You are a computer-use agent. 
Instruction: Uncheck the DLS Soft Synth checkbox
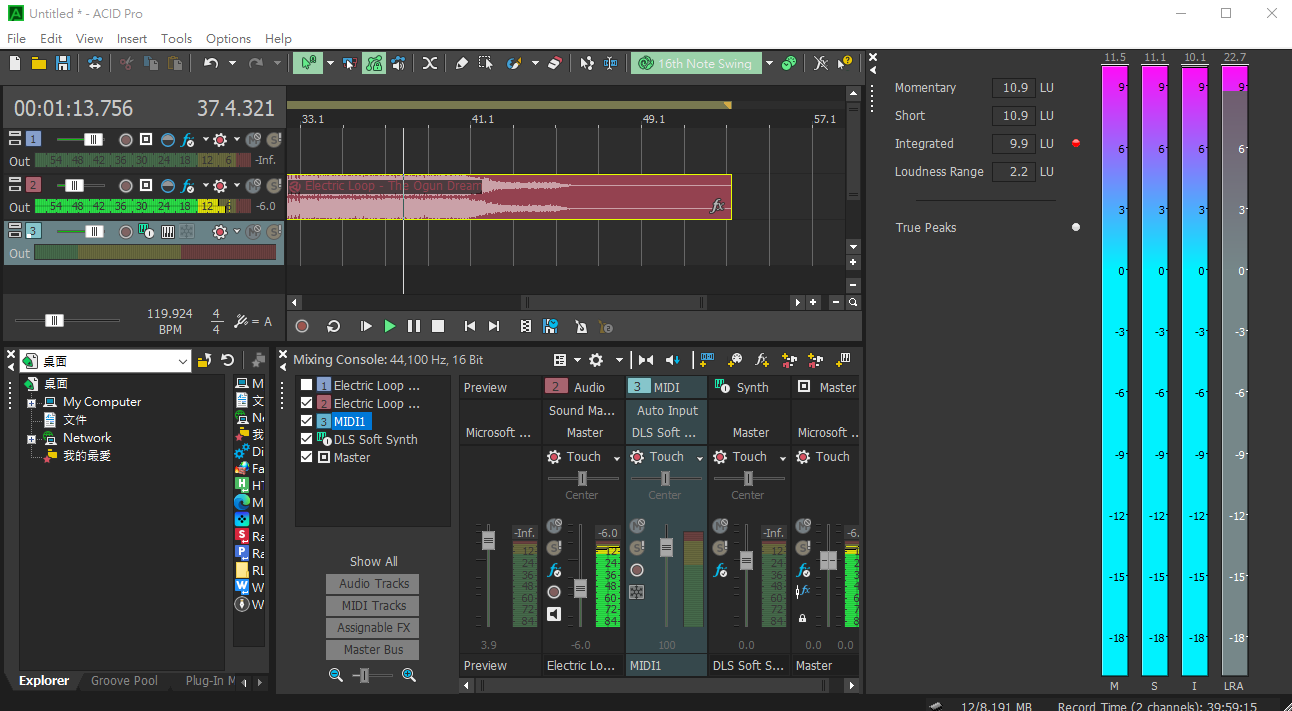pos(307,439)
